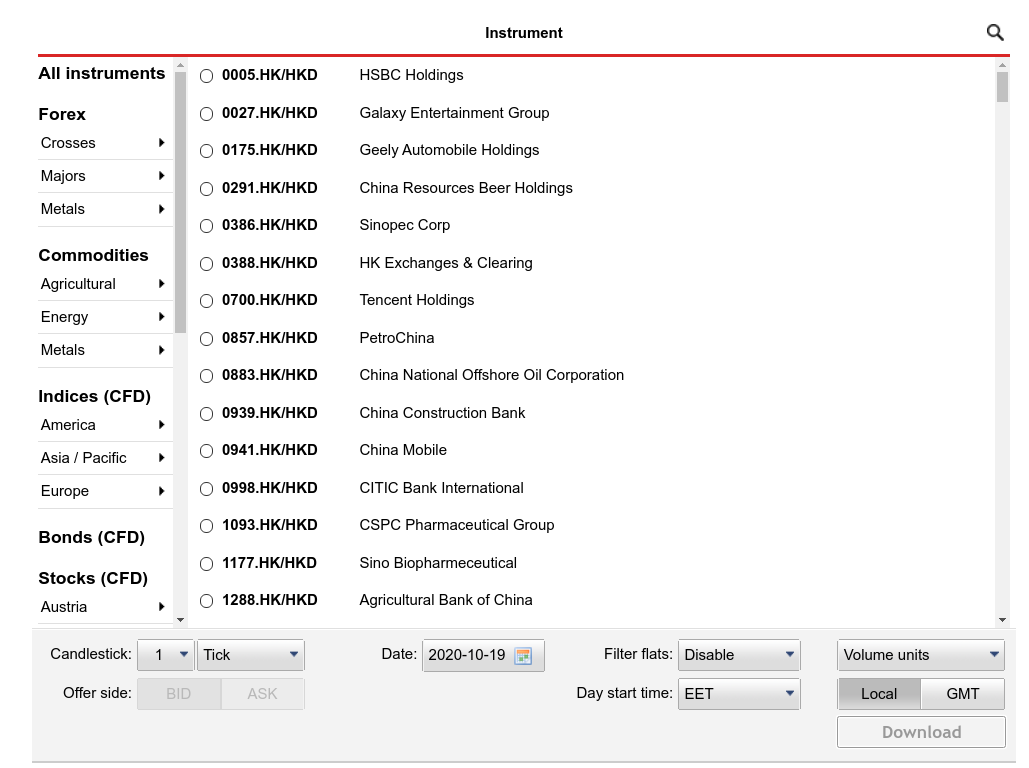1029x768 pixels.
Task: Open the Volume units dropdown
Action: tap(921, 654)
